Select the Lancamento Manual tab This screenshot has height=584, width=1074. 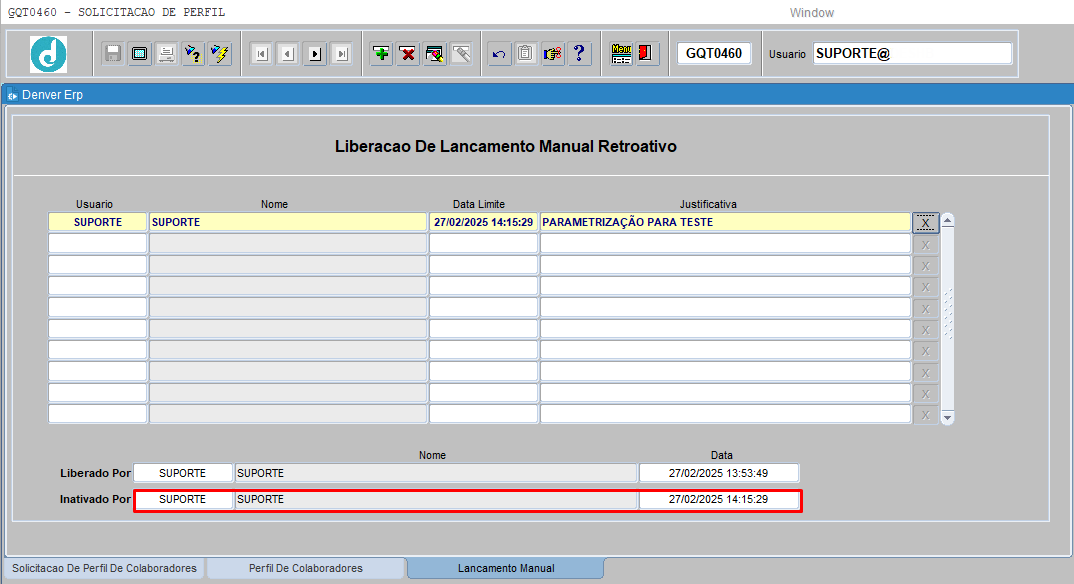[x=506, y=568]
